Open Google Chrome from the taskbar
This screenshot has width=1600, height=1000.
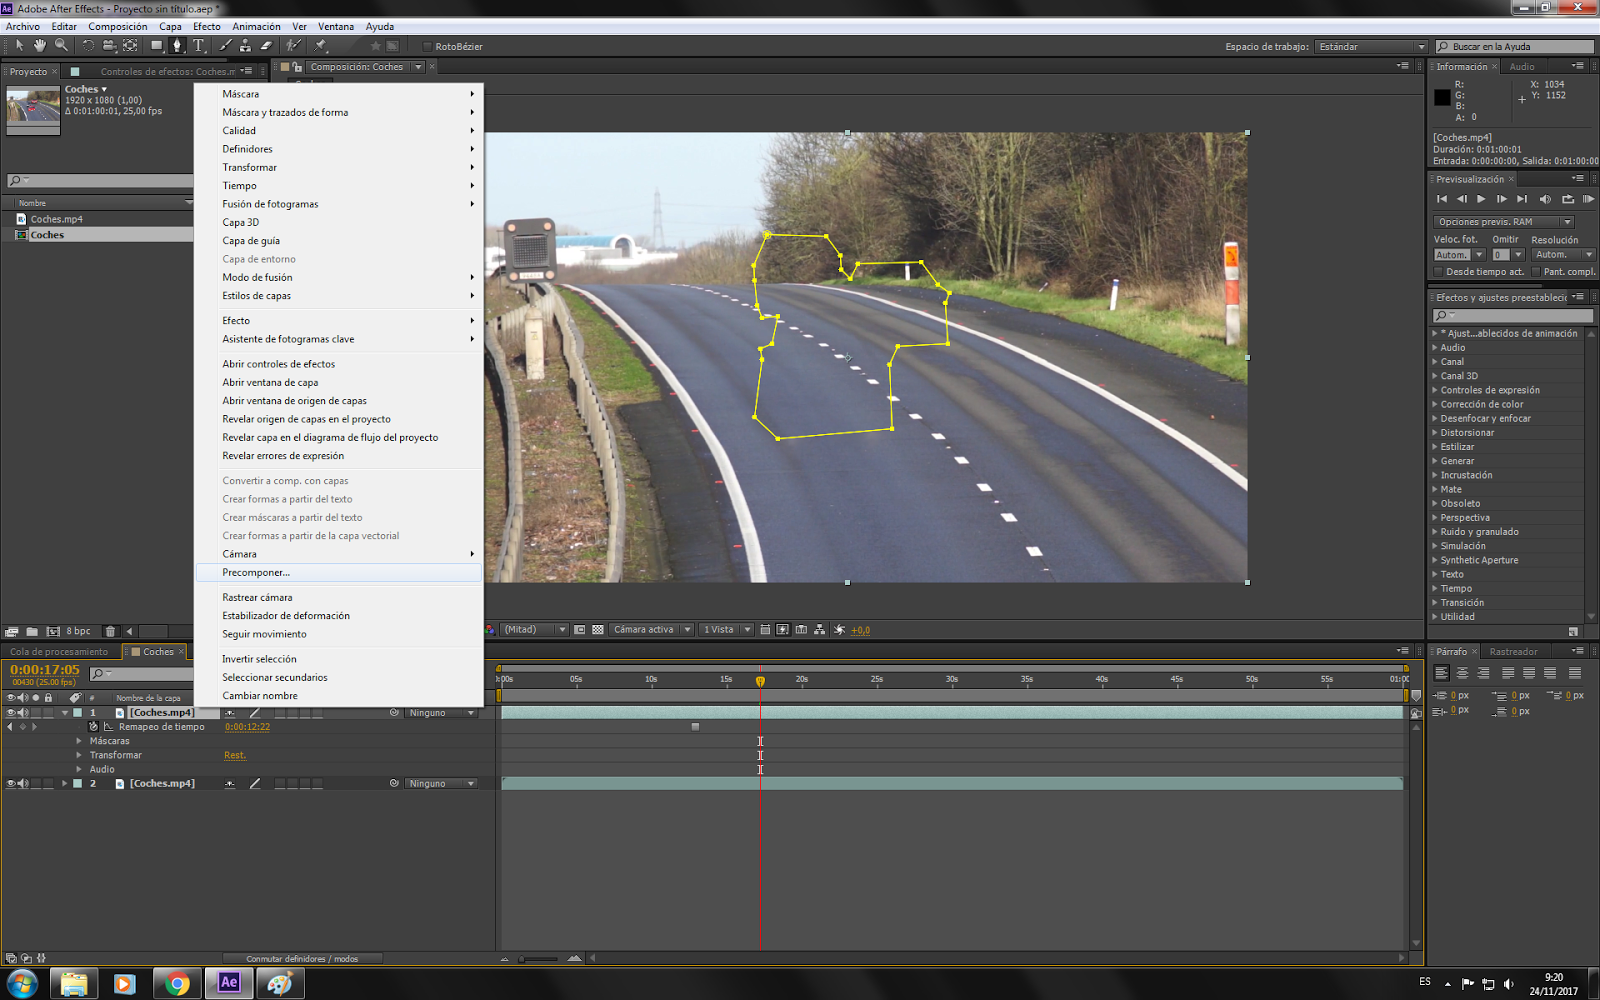(177, 983)
